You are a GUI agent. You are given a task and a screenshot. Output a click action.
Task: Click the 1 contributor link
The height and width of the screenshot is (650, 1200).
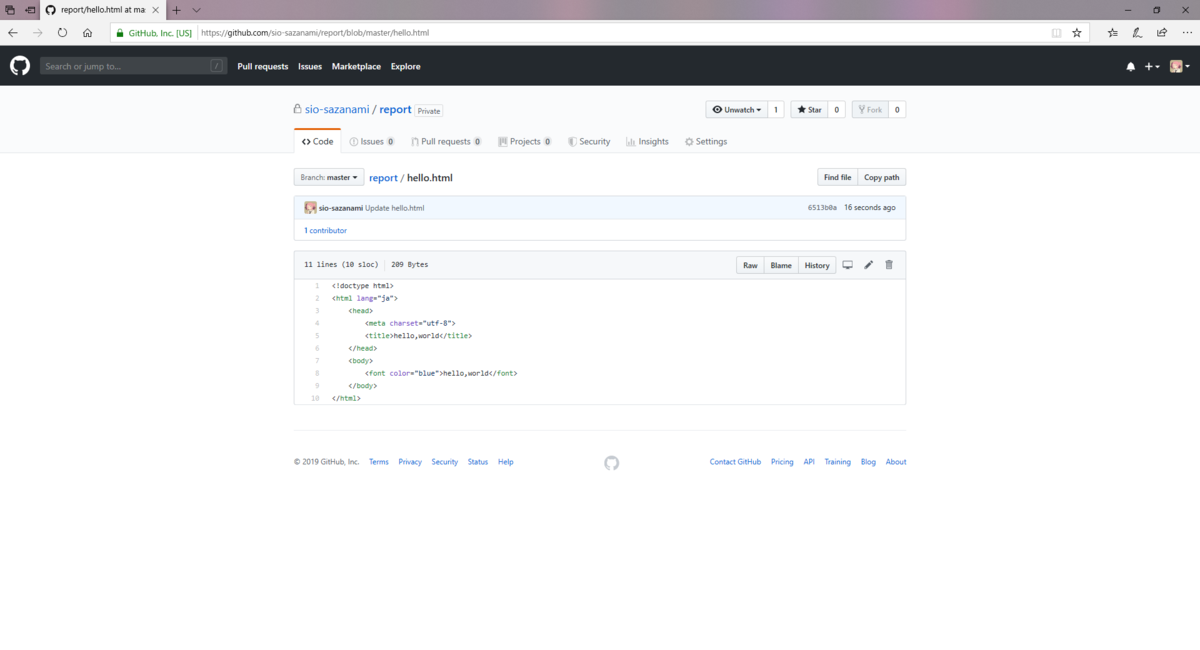(326, 231)
